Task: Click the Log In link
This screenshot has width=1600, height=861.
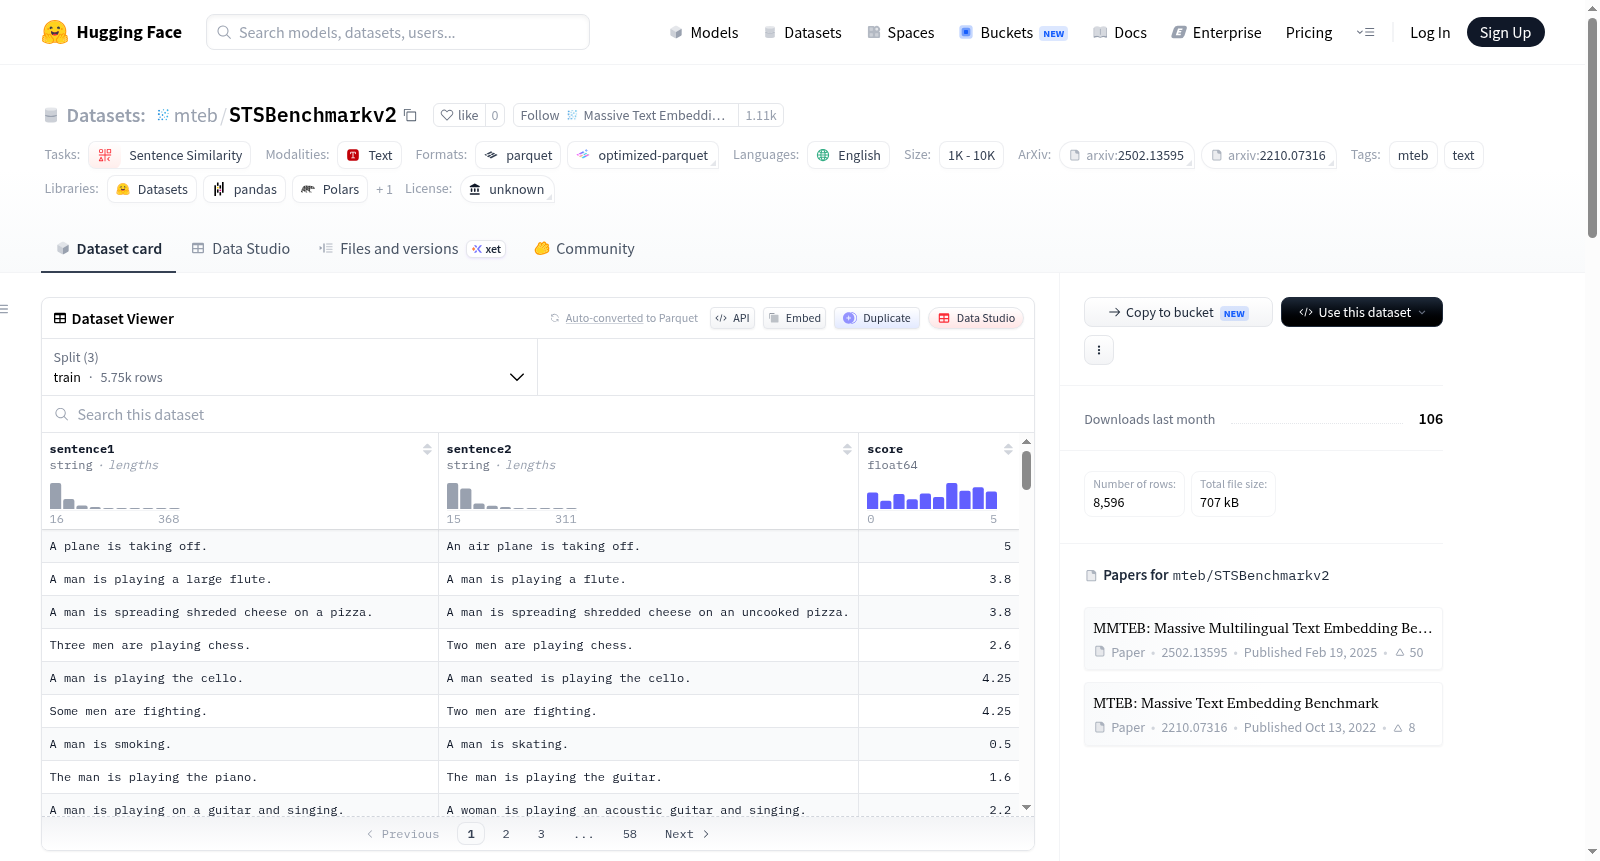Action: pyautogui.click(x=1430, y=32)
